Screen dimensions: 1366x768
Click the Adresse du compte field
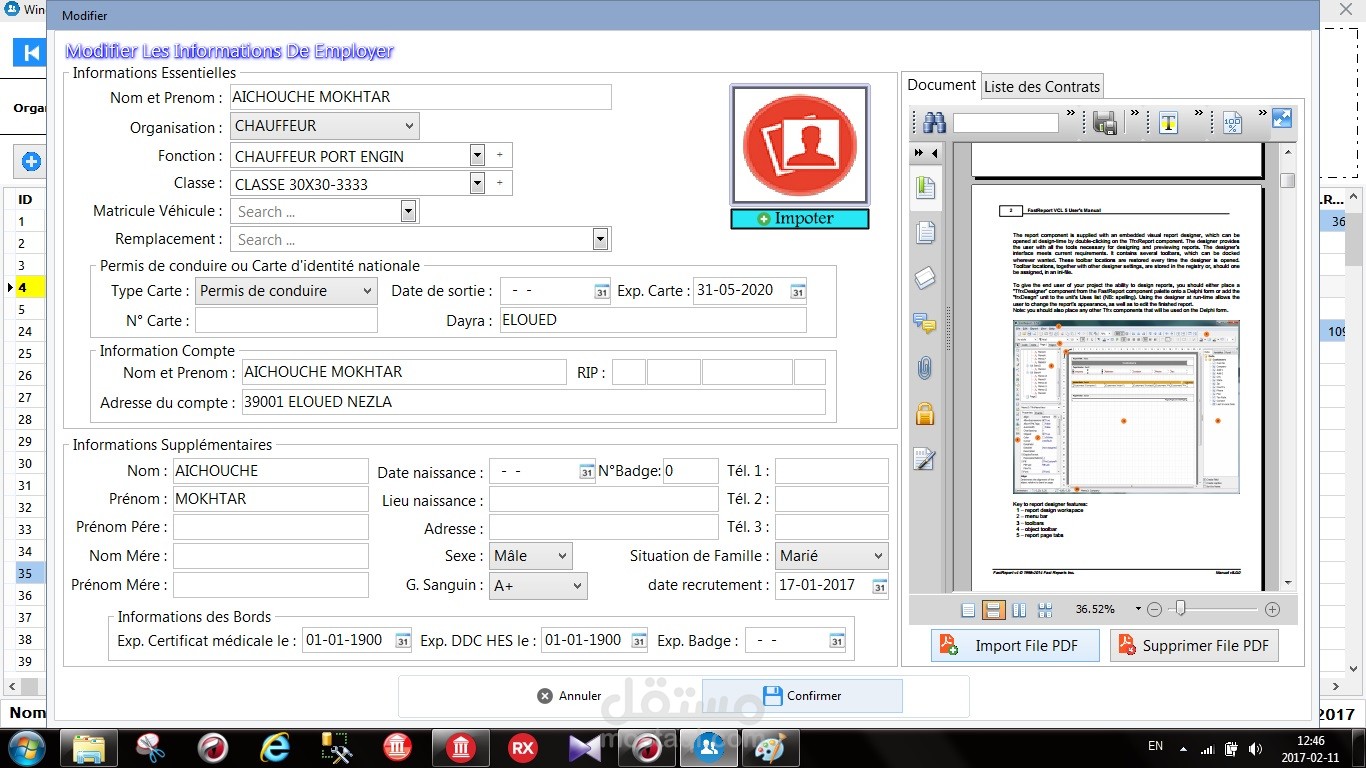pyautogui.click(x=534, y=402)
